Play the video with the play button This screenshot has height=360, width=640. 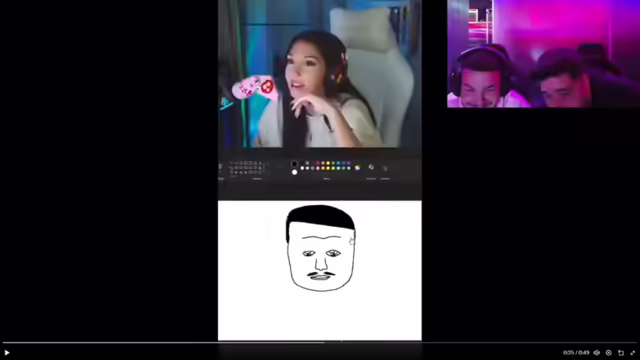(7, 352)
